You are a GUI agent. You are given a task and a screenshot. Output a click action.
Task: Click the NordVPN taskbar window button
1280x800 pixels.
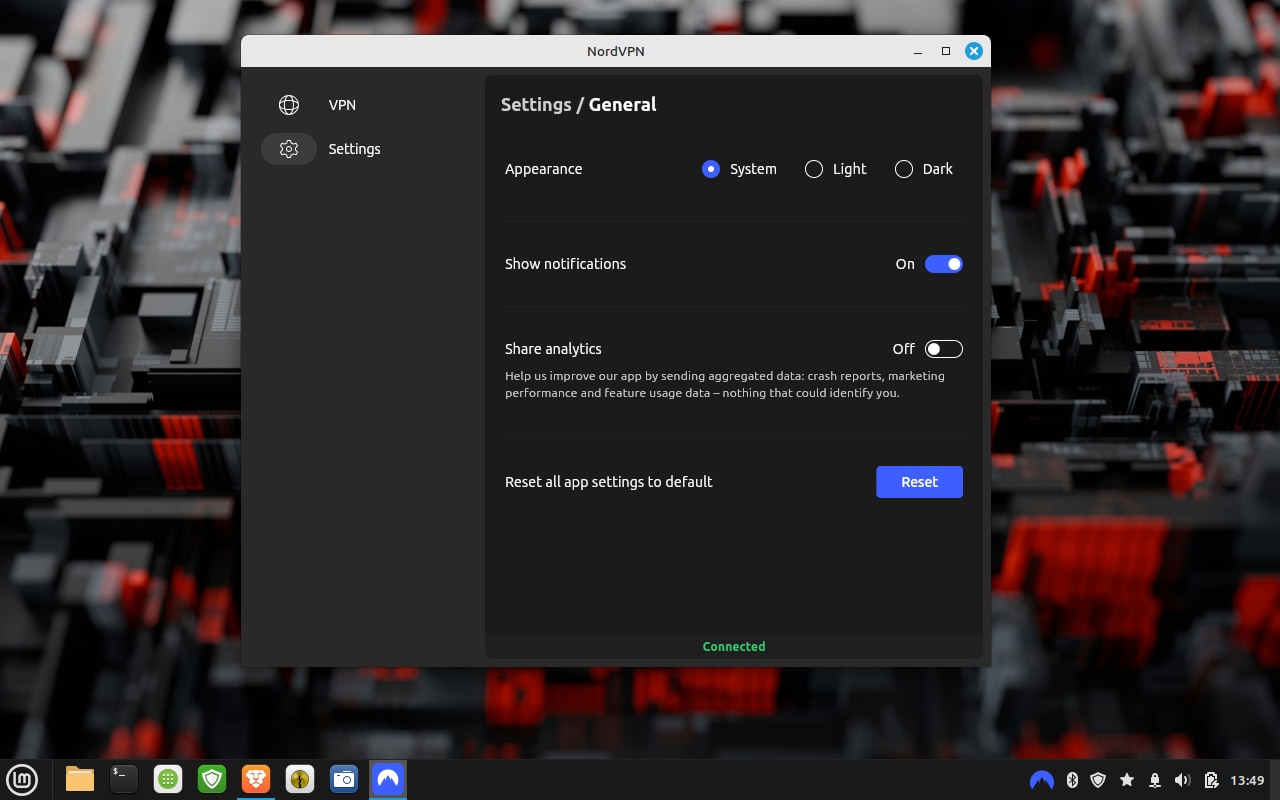point(388,779)
